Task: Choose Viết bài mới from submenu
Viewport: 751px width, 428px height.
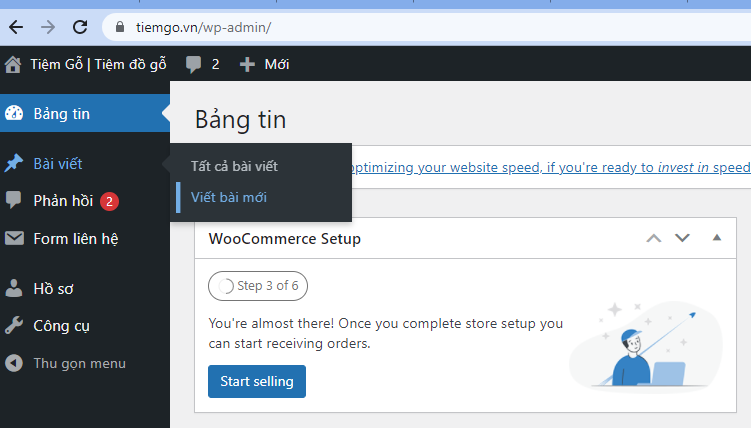Action: (228, 197)
